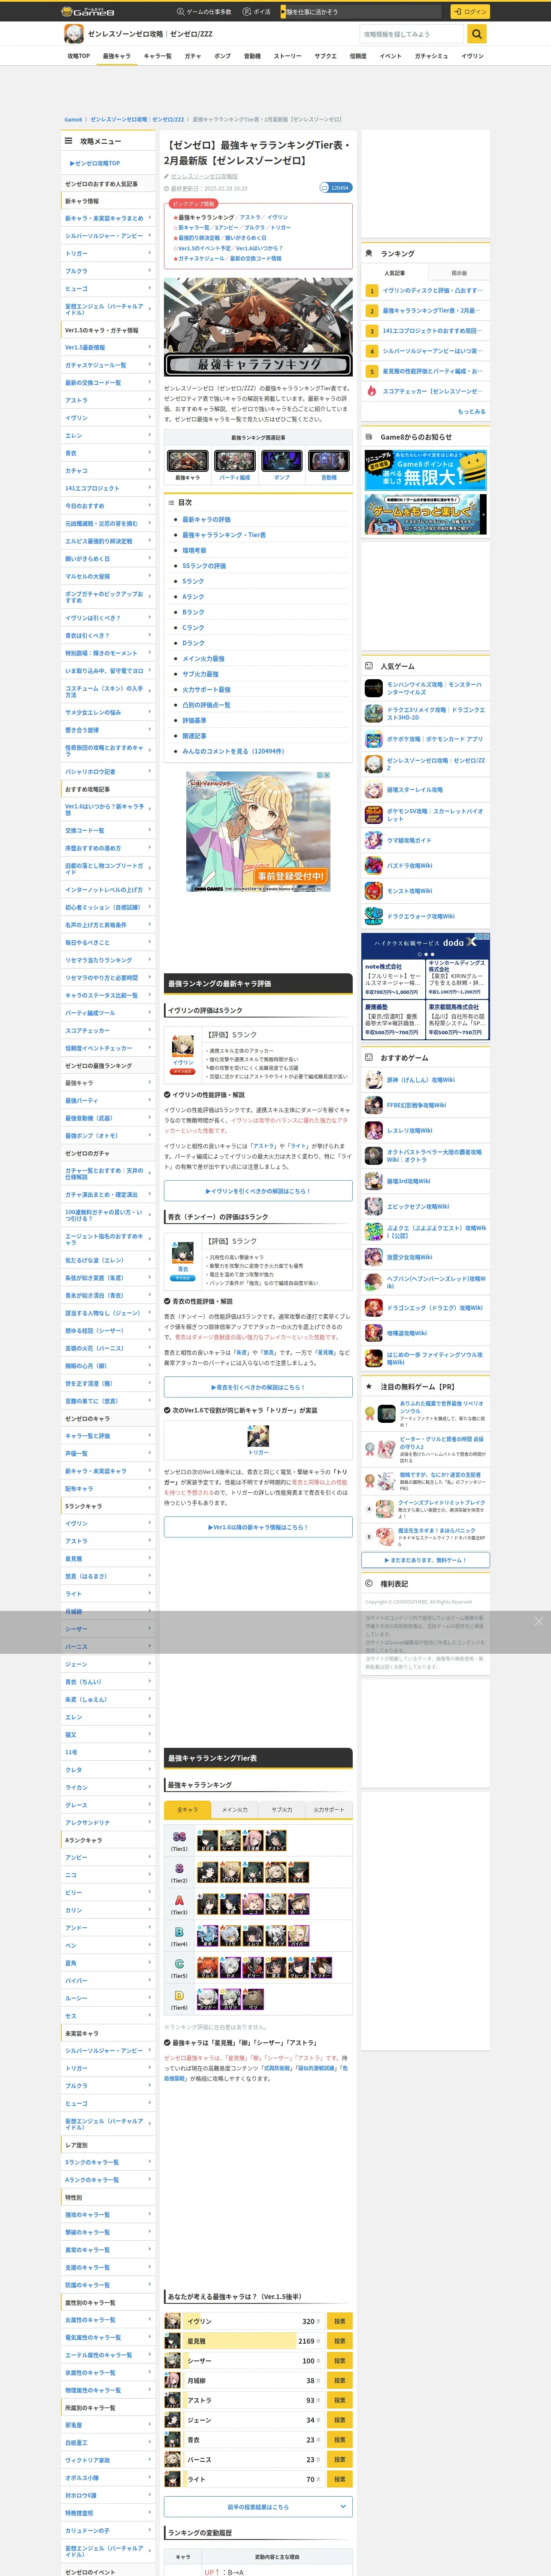Click 青衣 portrait in evaluation box
This screenshot has height=2576, width=551.
click(x=183, y=1253)
